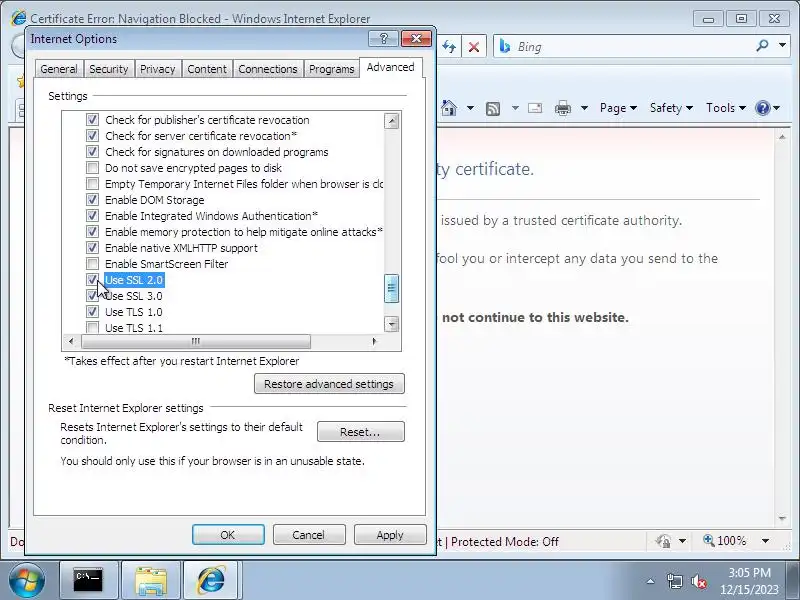Expand the security status dropdown arrow

[683, 541]
